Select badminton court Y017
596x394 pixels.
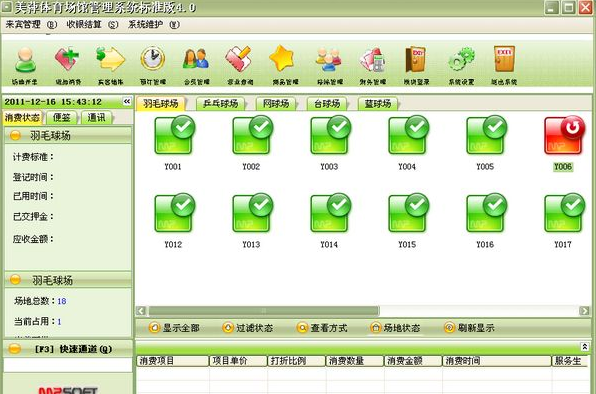coord(564,213)
